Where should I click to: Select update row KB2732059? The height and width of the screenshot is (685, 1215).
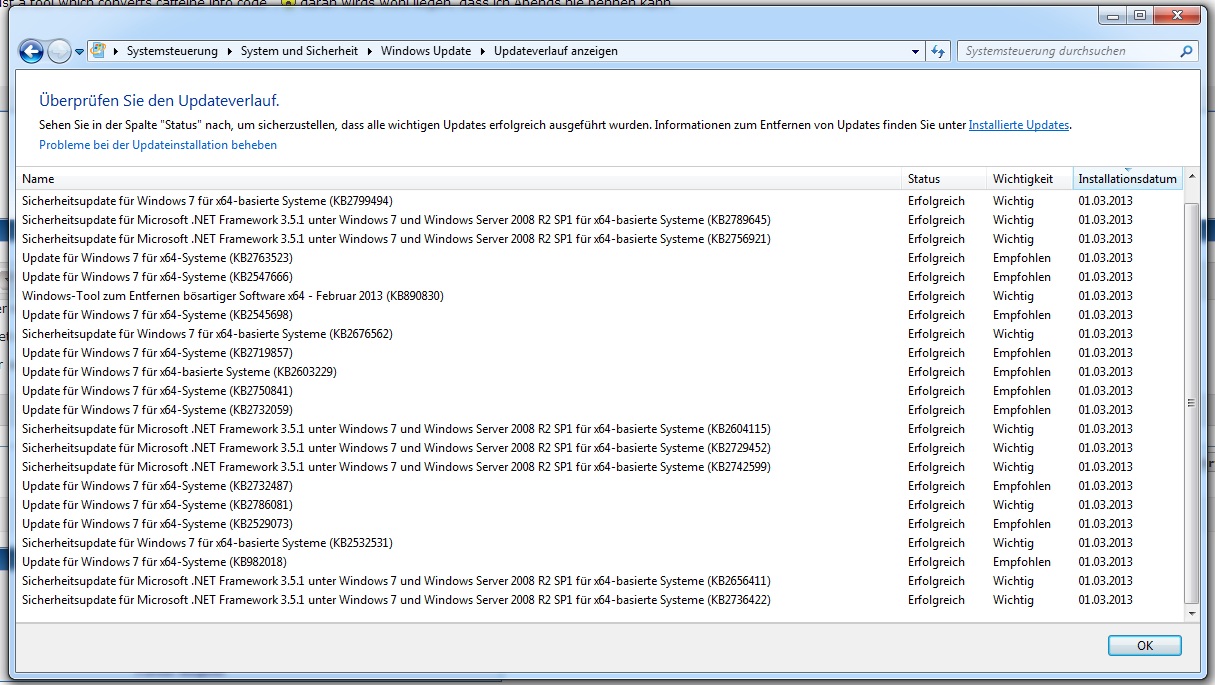coord(599,410)
